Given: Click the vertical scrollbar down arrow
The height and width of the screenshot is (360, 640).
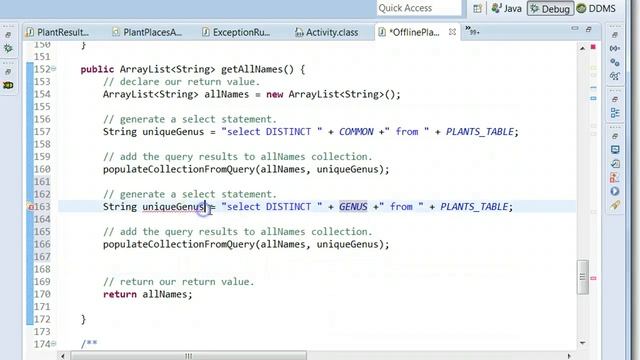Looking at the screenshot, I should 582,343.
